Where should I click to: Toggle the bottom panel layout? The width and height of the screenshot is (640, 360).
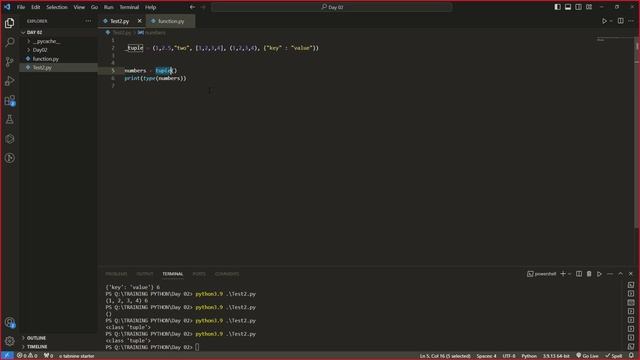tap(568, 7)
